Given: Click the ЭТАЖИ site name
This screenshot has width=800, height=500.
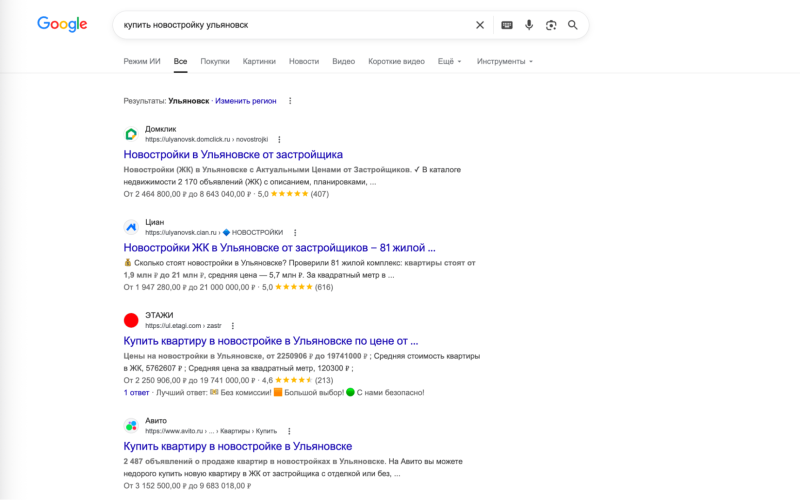Looking at the screenshot, I should [159, 315].
